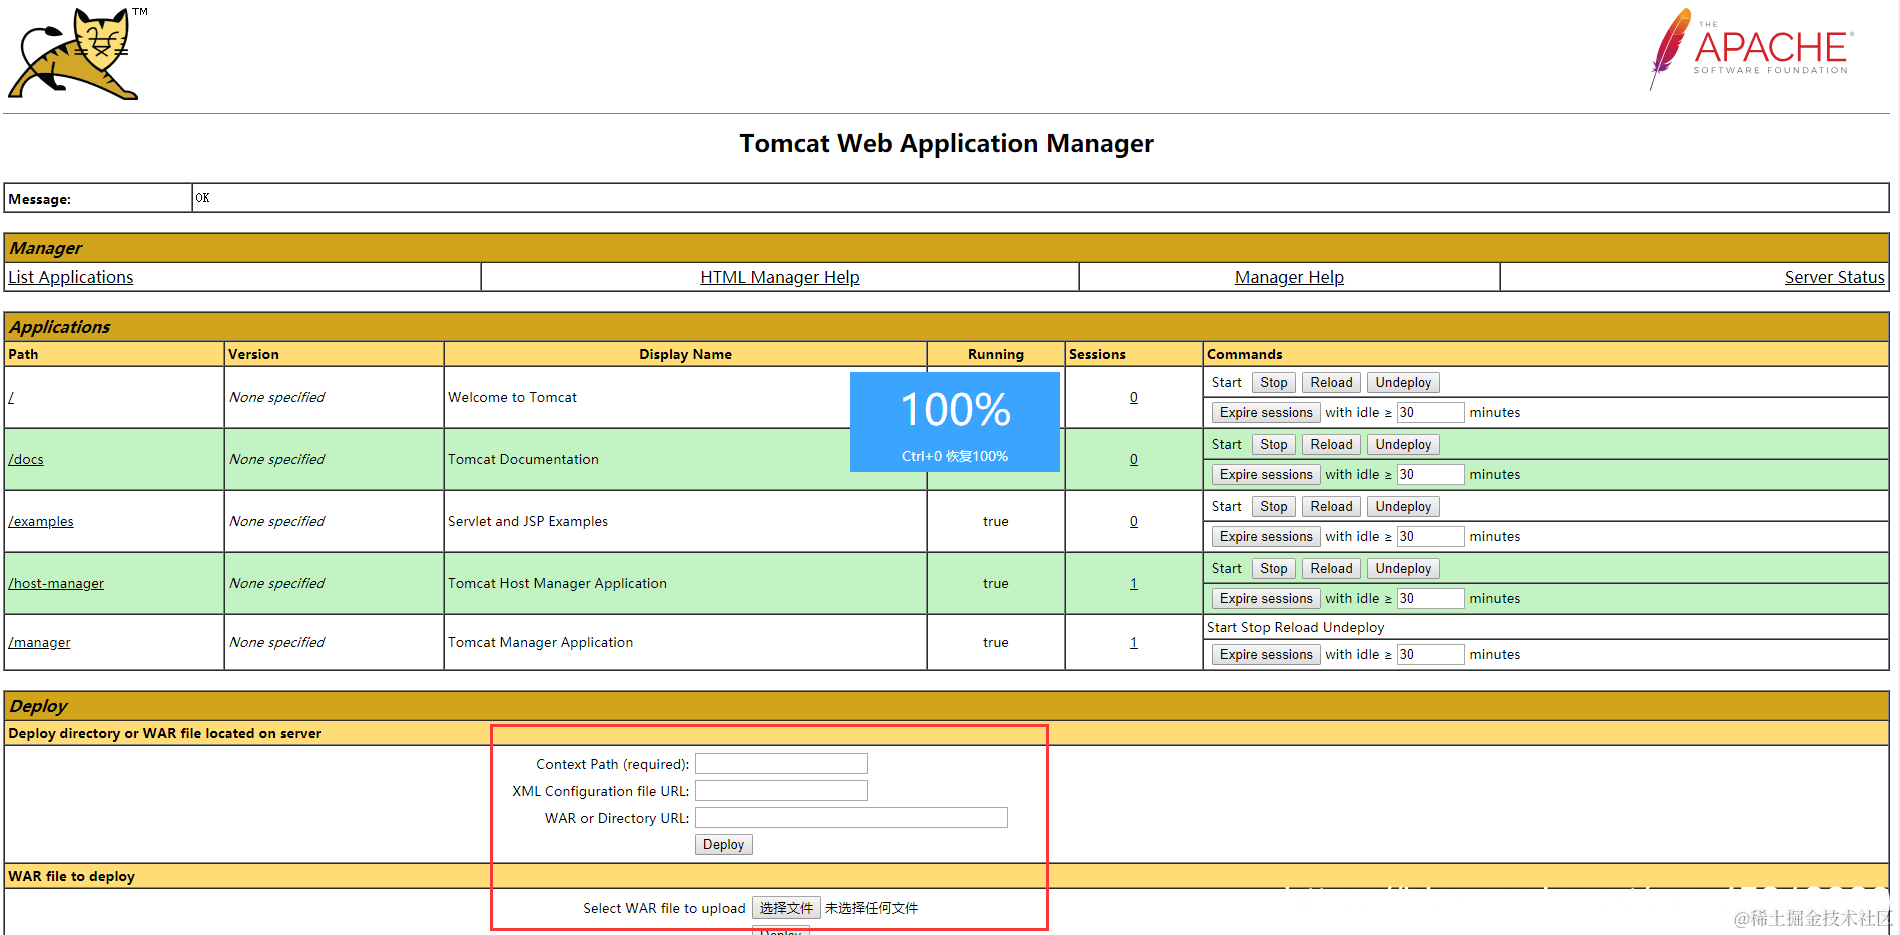This screenshot has height=935, width=1900.
Task: Expire sessions for the /manager application
Action: coord(1266,654)
